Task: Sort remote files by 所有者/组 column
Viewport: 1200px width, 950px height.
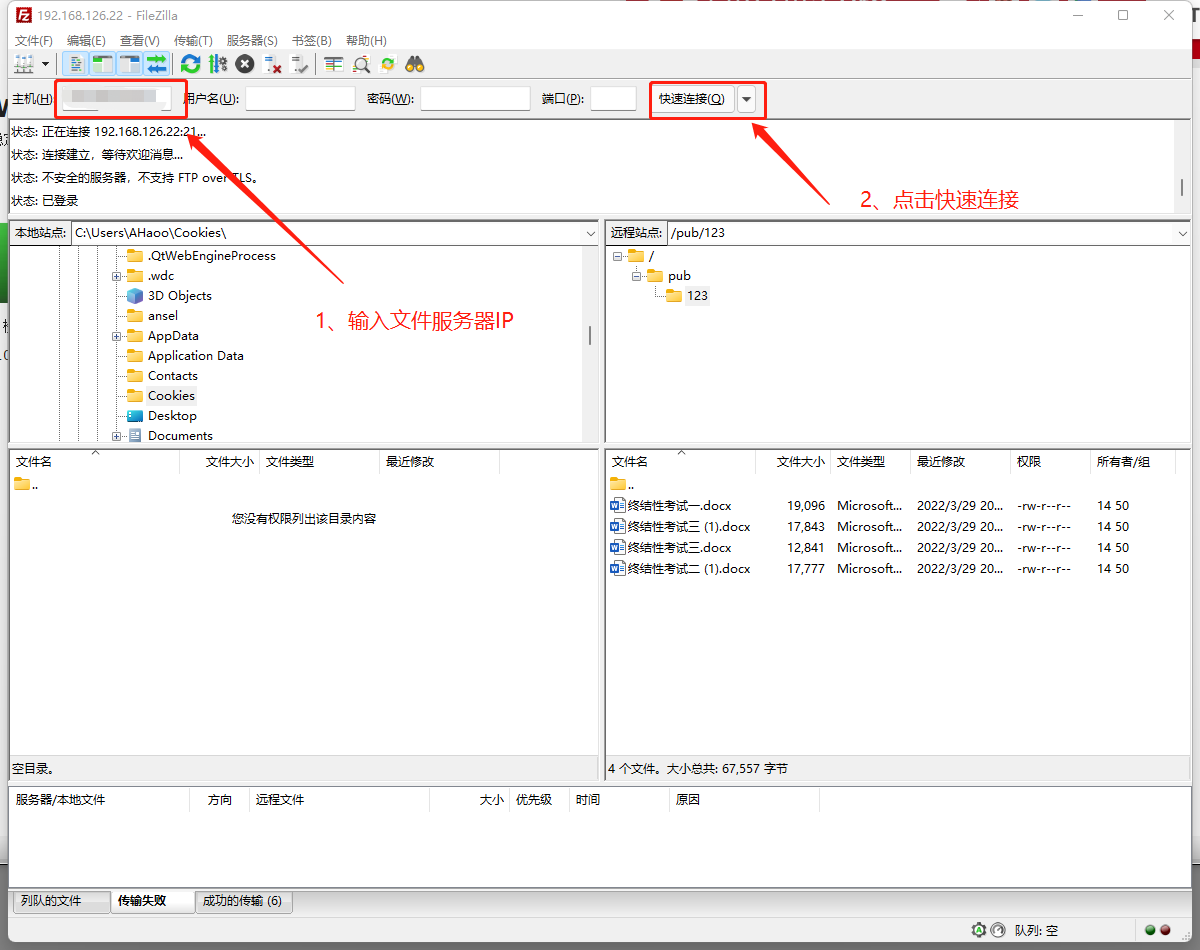Action: click(1123, 462)
